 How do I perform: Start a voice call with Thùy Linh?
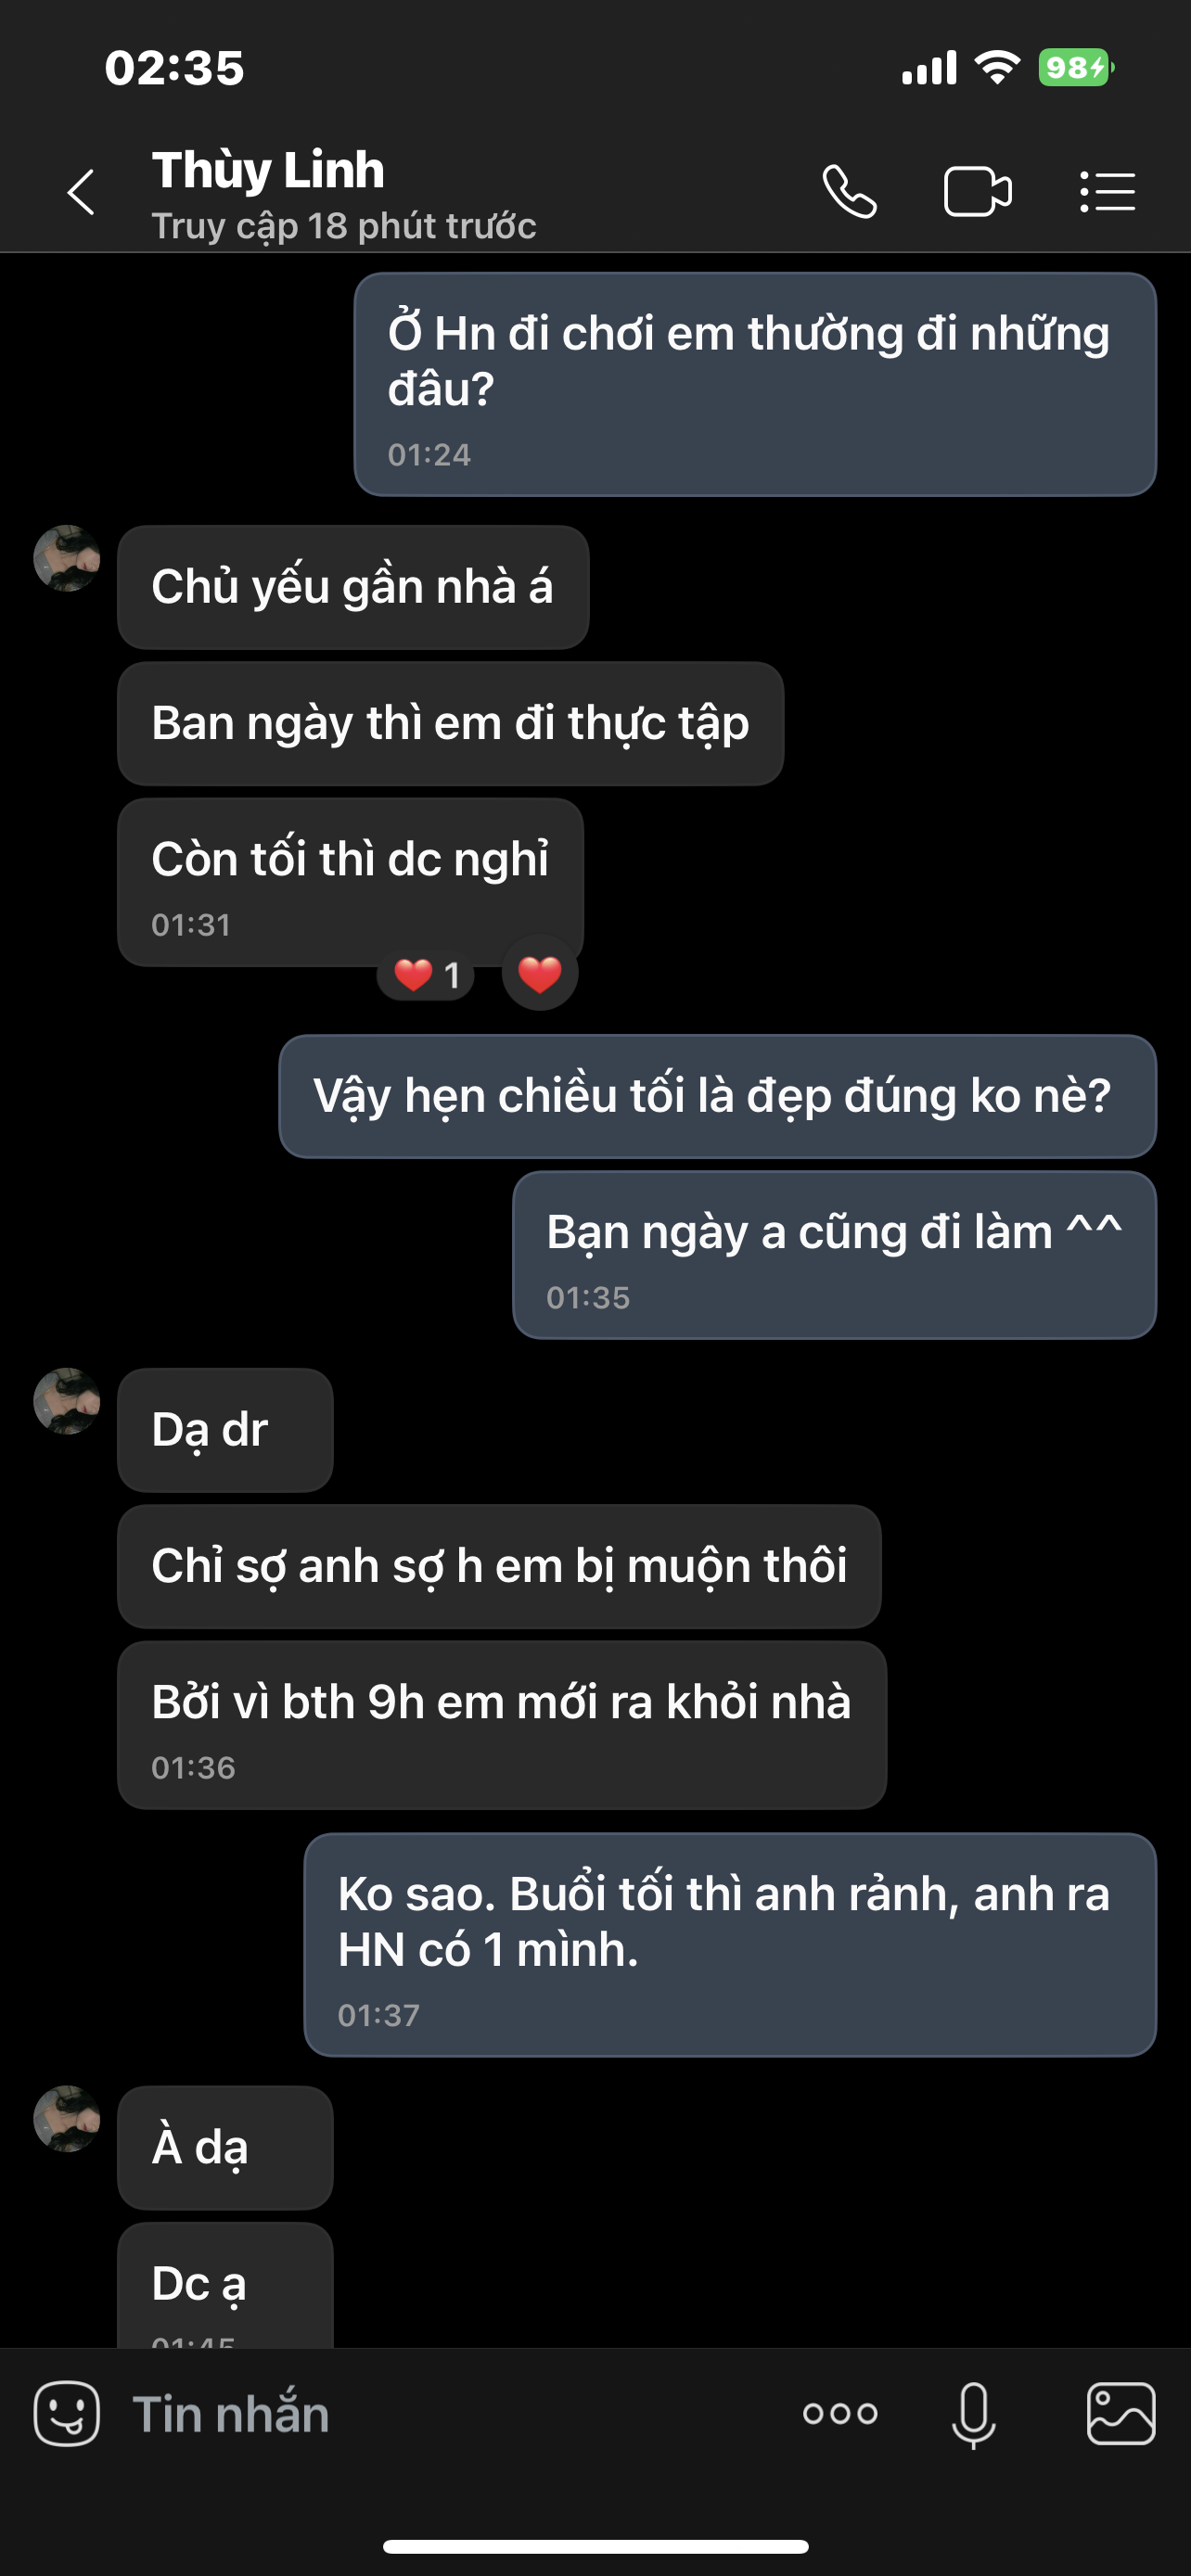[x=849, y=192]
